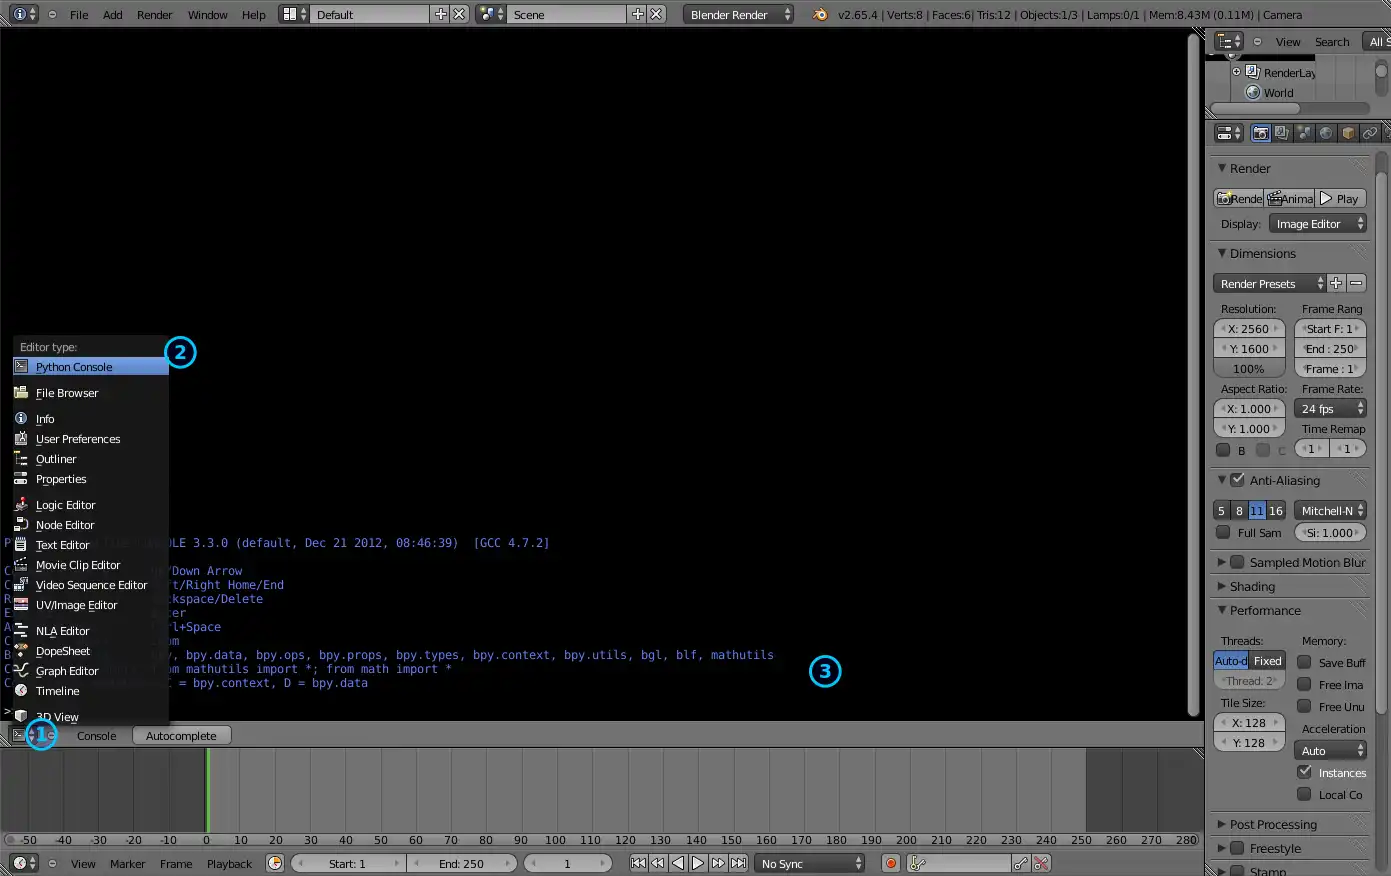Open the Render menu in the top bar
Image resolution: width=1391 pixels, height=876 pixels.
click(x=154, y=14)
